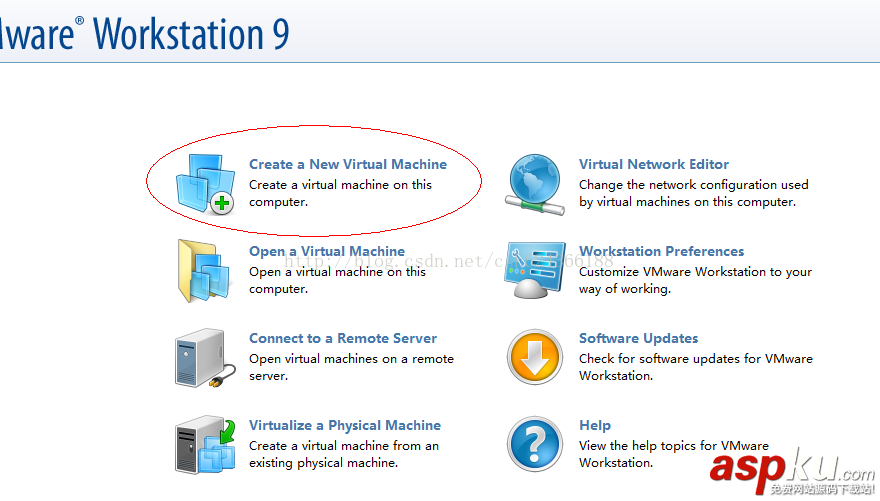Choose the Virtualize a Physical Machine link
The width and height of the screenshot is (880, 501).
(345, 425)
